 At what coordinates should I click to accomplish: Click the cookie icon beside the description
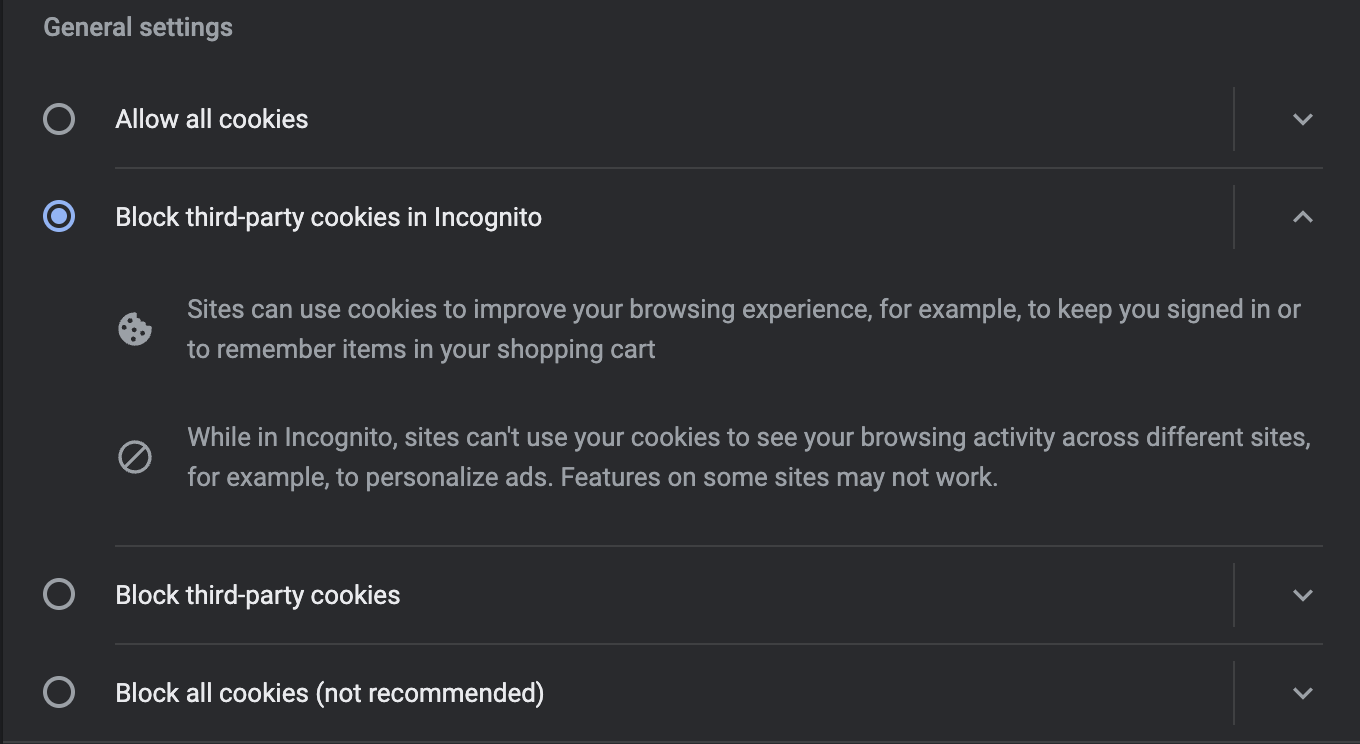[135, 329]
